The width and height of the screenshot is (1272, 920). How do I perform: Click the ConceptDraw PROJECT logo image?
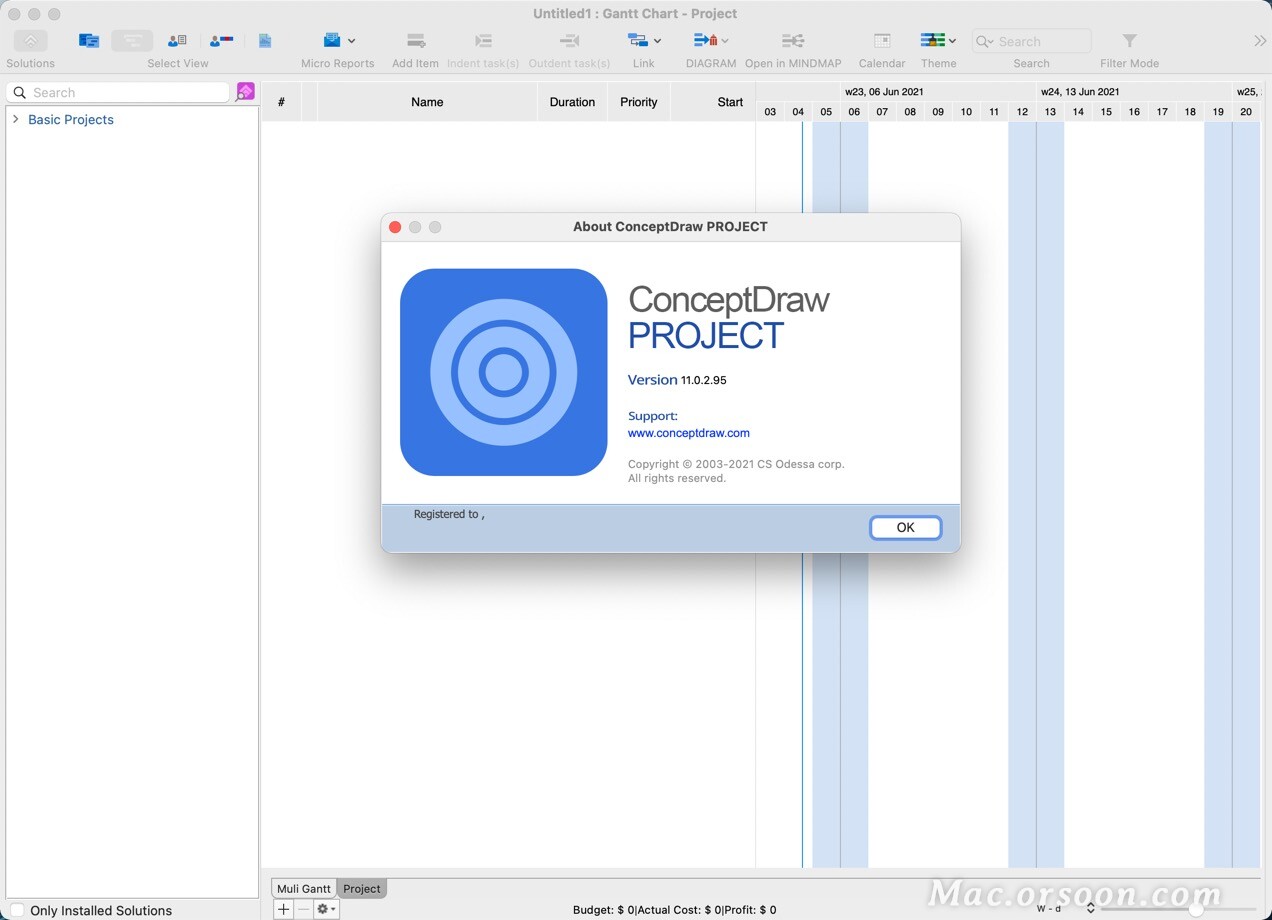504,372
